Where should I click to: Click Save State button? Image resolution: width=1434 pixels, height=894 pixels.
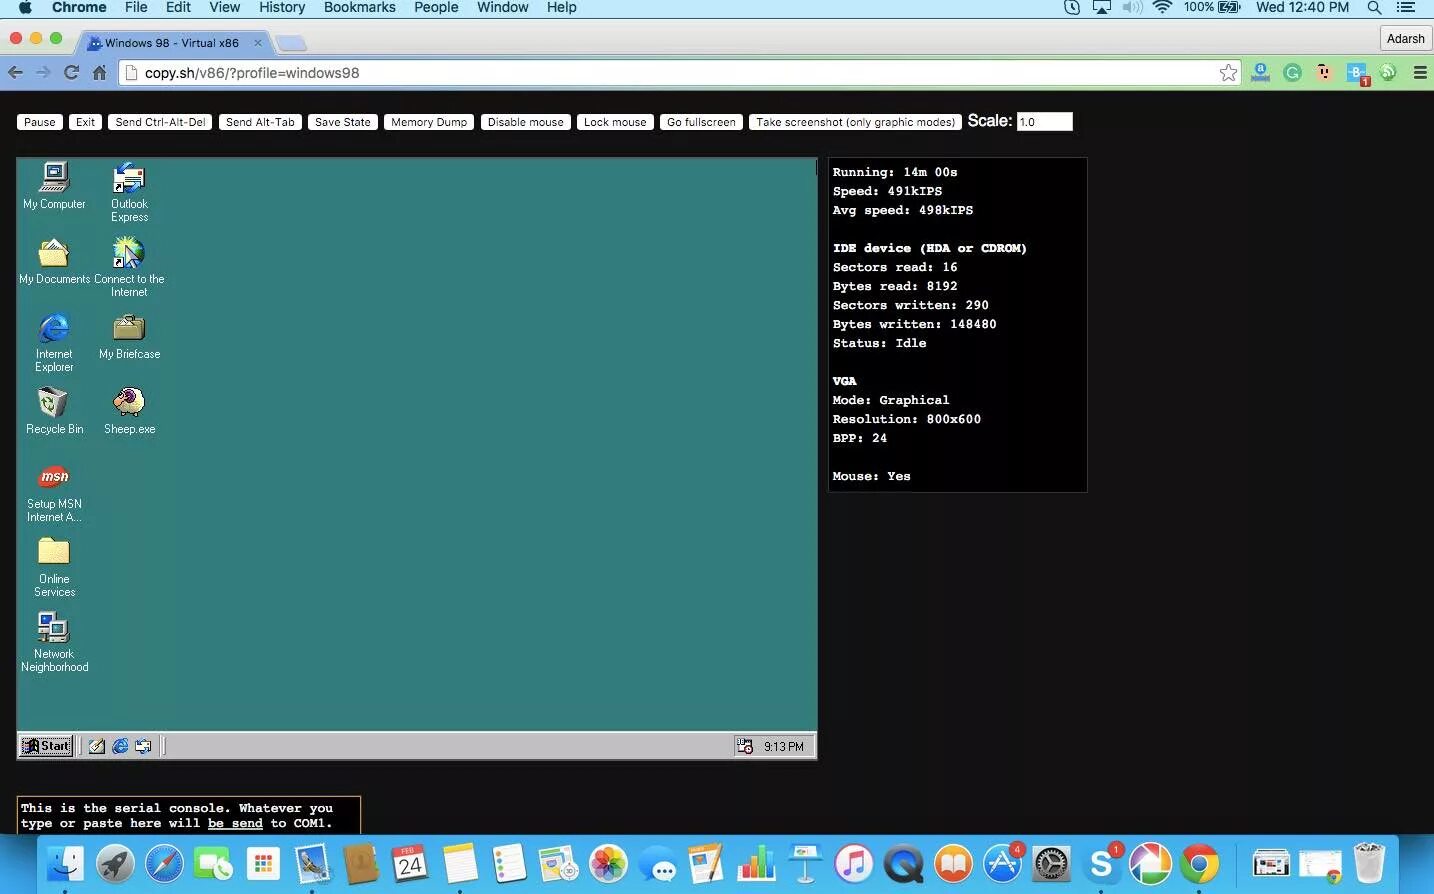pyautogui.click(x=343, y=122)
